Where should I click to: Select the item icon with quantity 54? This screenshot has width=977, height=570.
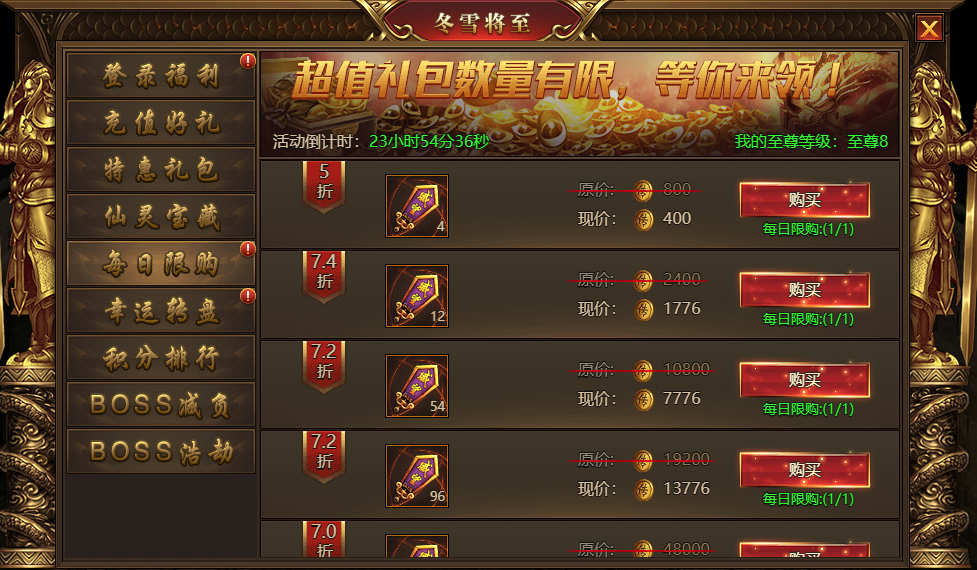point(417,386)
